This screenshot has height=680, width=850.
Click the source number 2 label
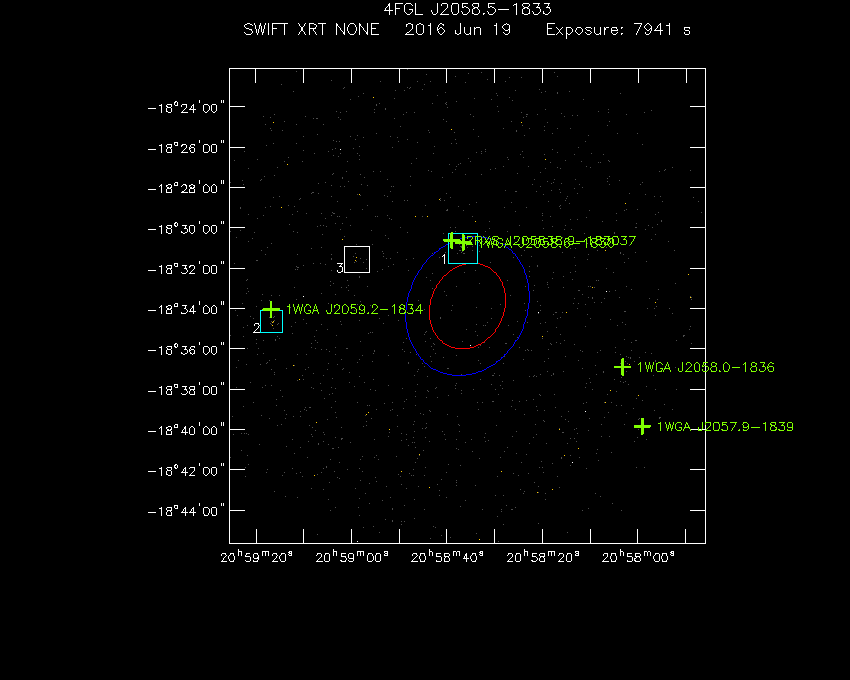(256, 328)
